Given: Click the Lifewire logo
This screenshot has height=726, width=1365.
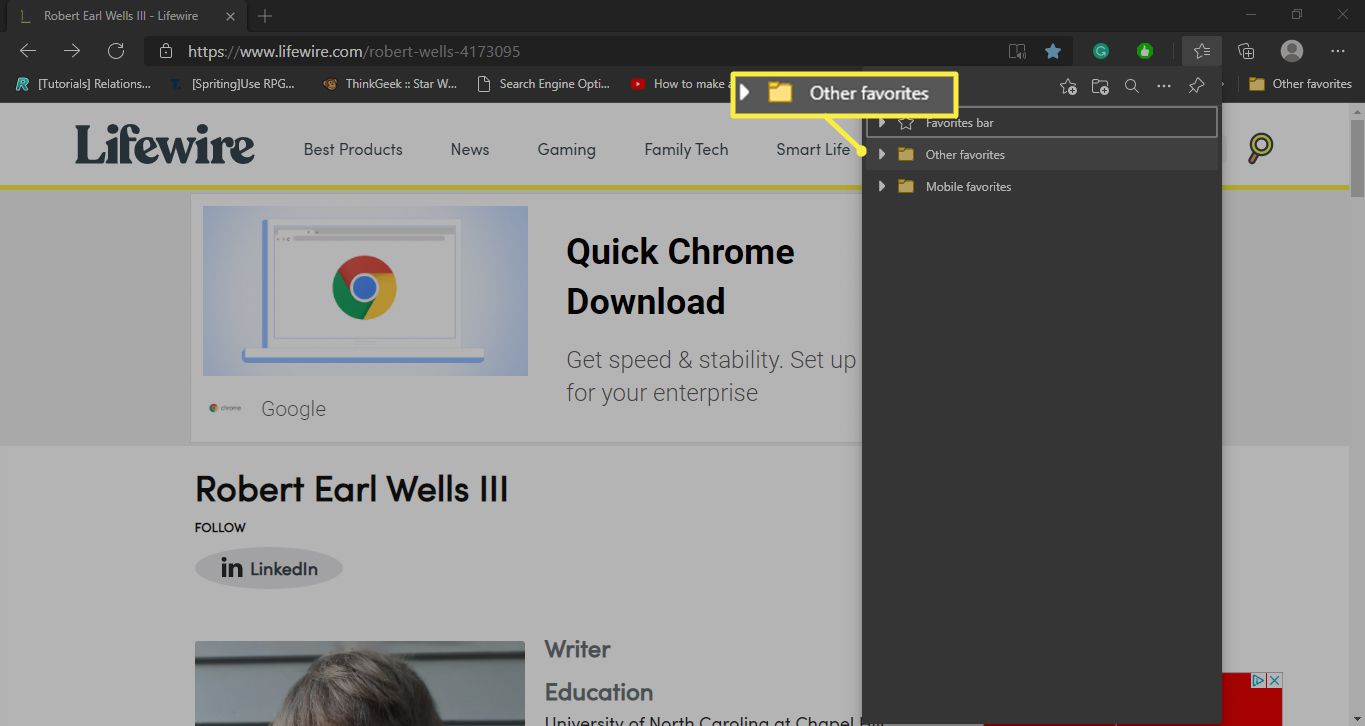Looking at the screenshot, I should click(165, 146).
